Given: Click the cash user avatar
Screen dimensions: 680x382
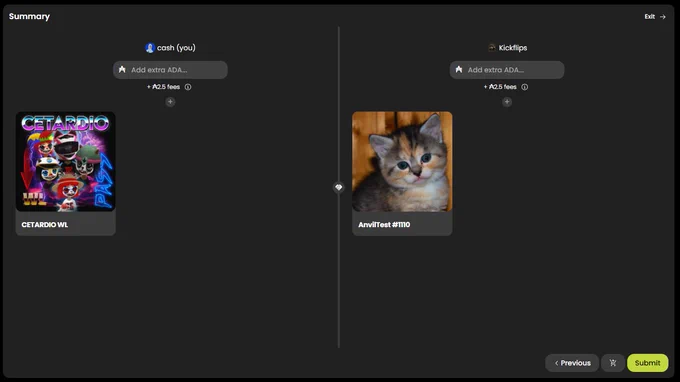Looking at the screenshot, I should pyautogui.click(x=150, y=48).
